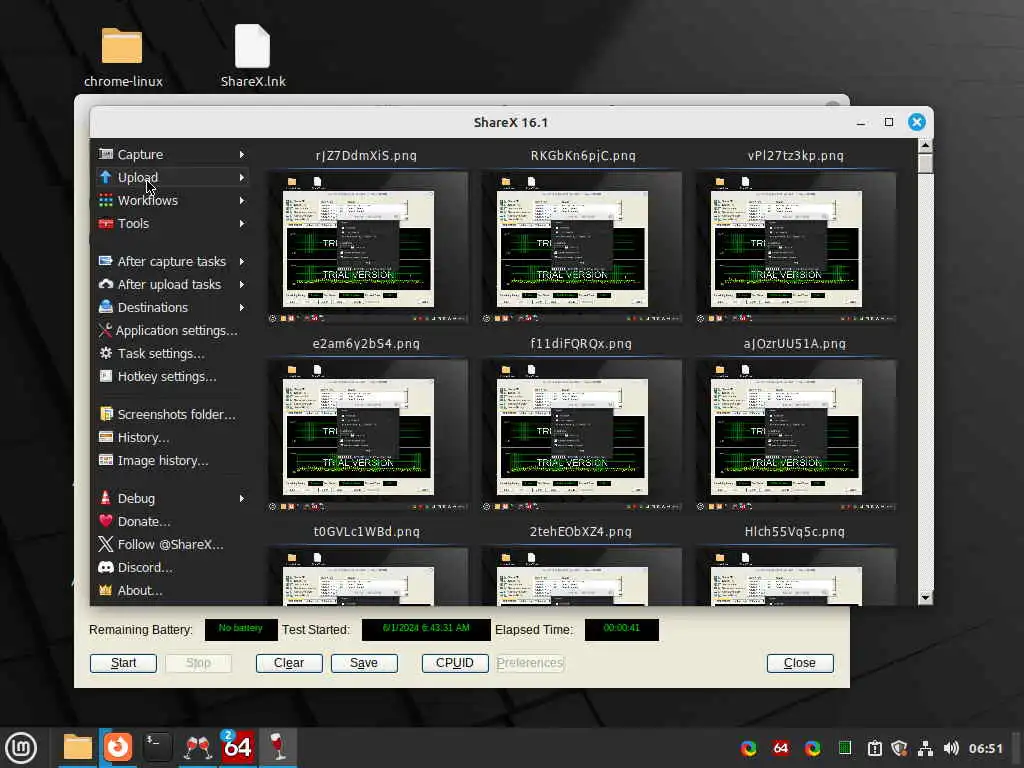Open the Linux Mint start menu
1024x768 pixels.
coord(22,748)
